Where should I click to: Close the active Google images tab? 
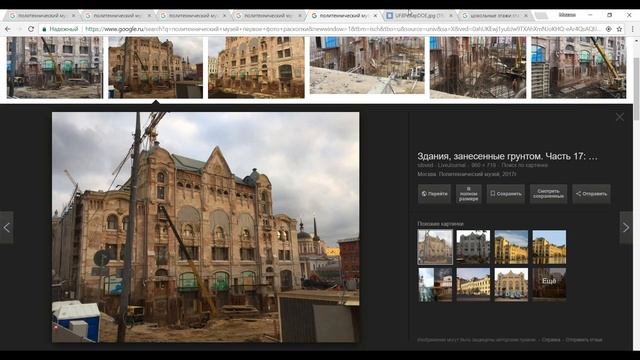(375, 16)
